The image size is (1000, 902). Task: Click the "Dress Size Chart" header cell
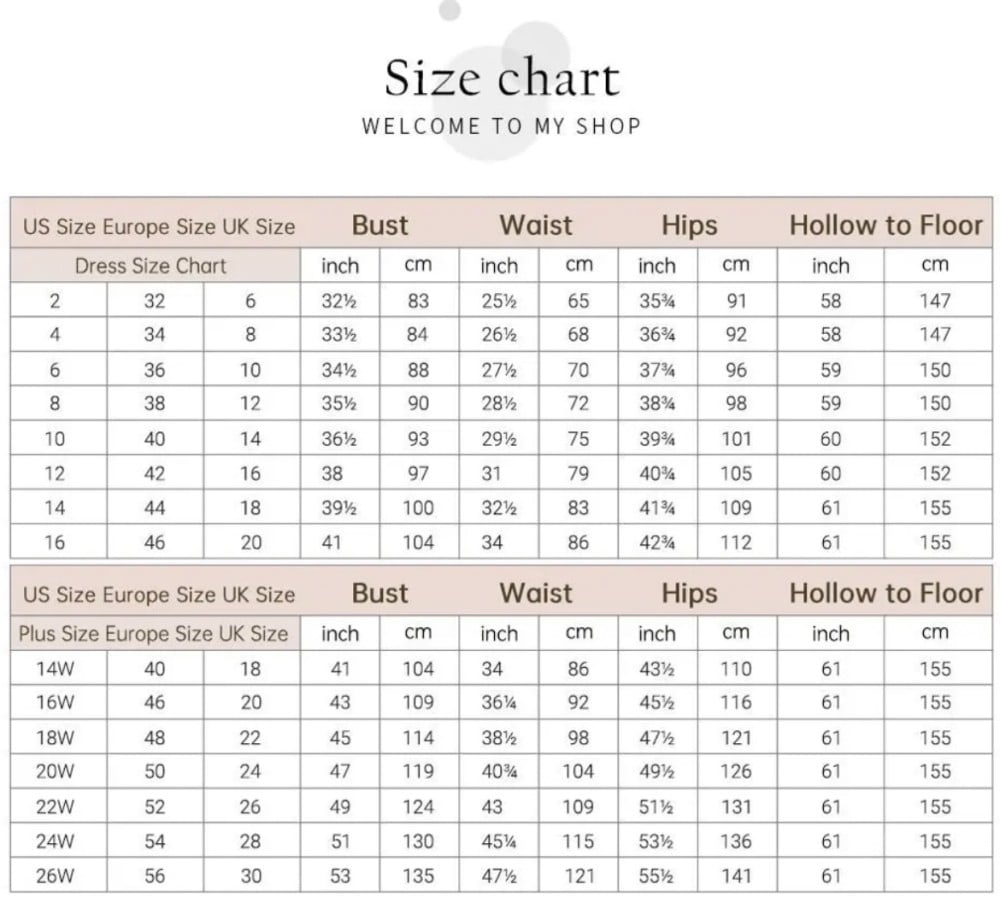coord(151,266)
